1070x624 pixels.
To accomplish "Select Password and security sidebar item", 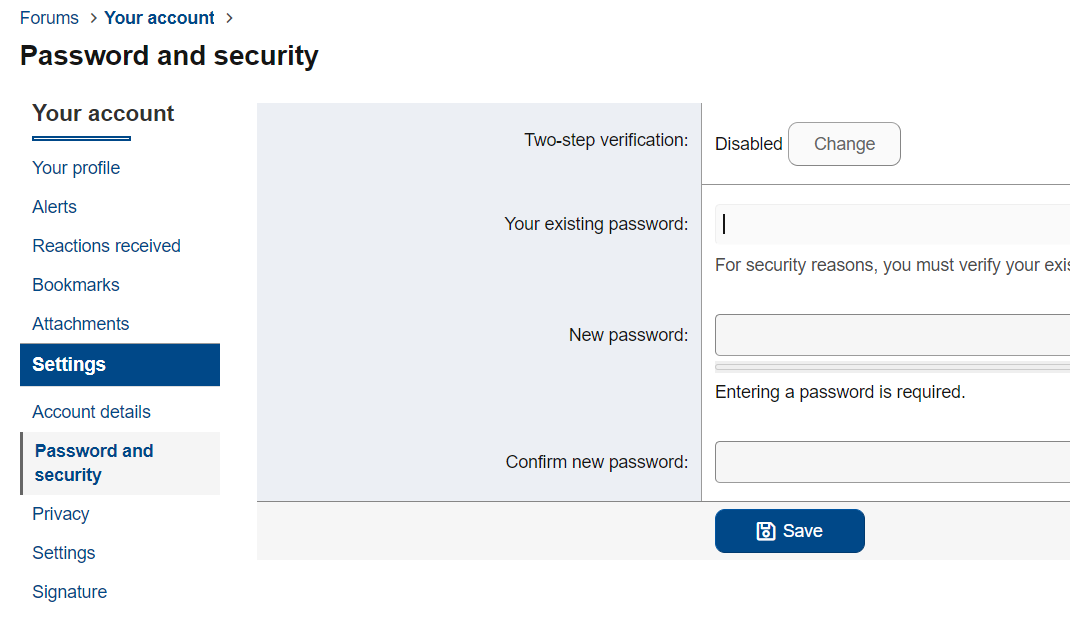I will [x=94, y=463].
